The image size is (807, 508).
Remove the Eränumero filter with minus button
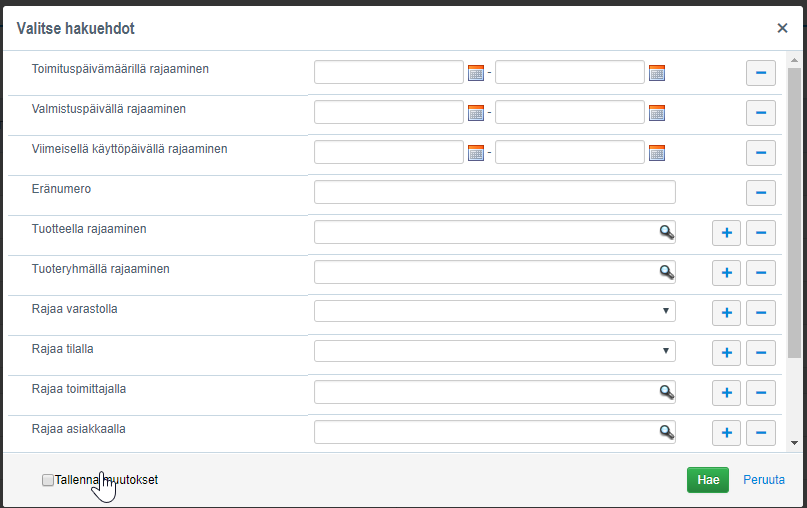[761, 193]
